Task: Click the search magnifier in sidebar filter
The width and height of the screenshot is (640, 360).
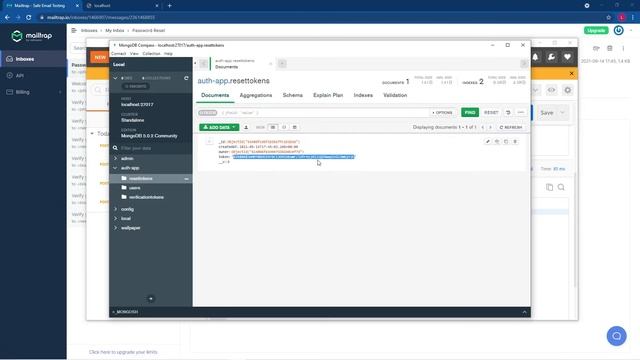Action: tap(116, 148)
